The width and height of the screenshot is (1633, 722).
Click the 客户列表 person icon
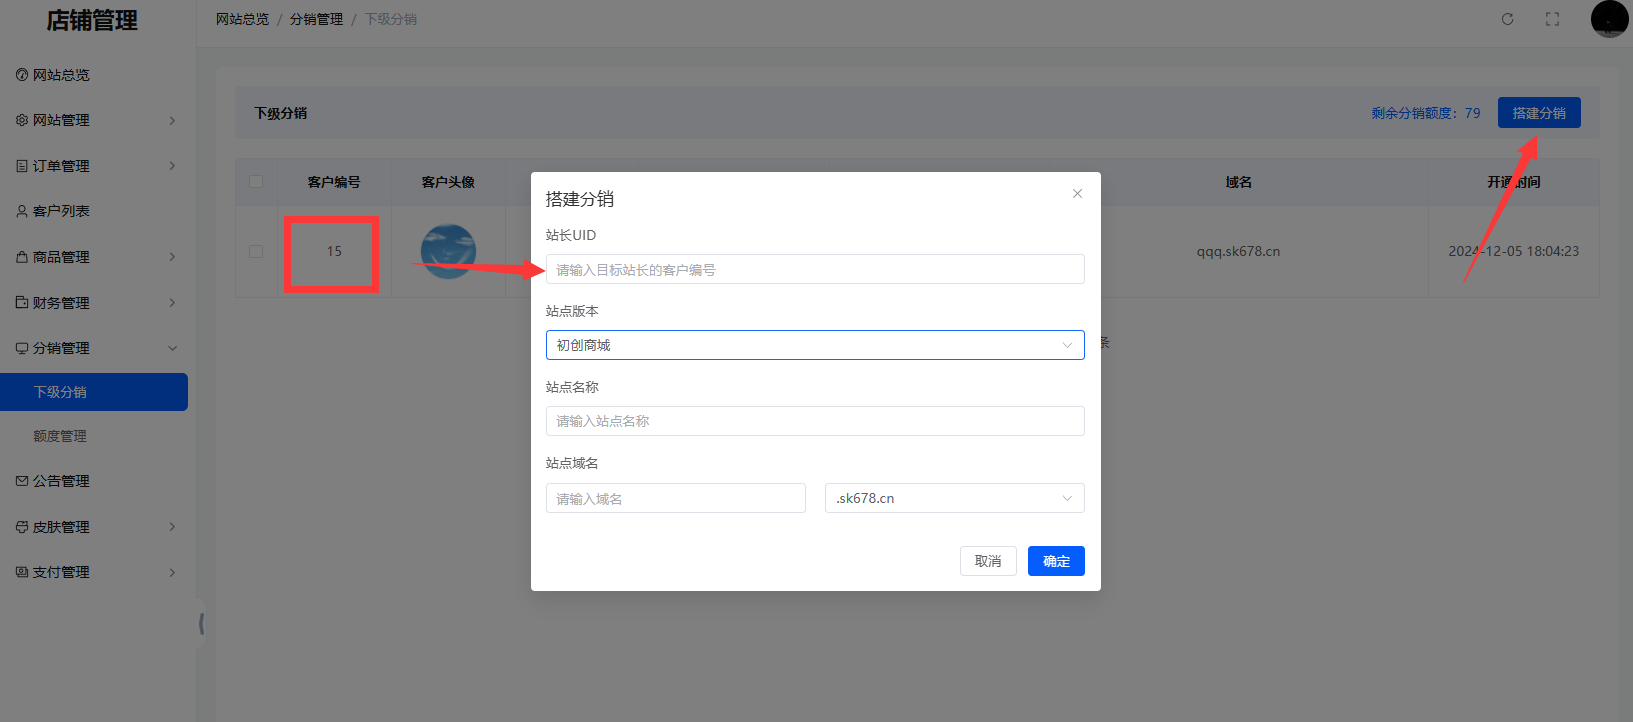click(22, 211)
